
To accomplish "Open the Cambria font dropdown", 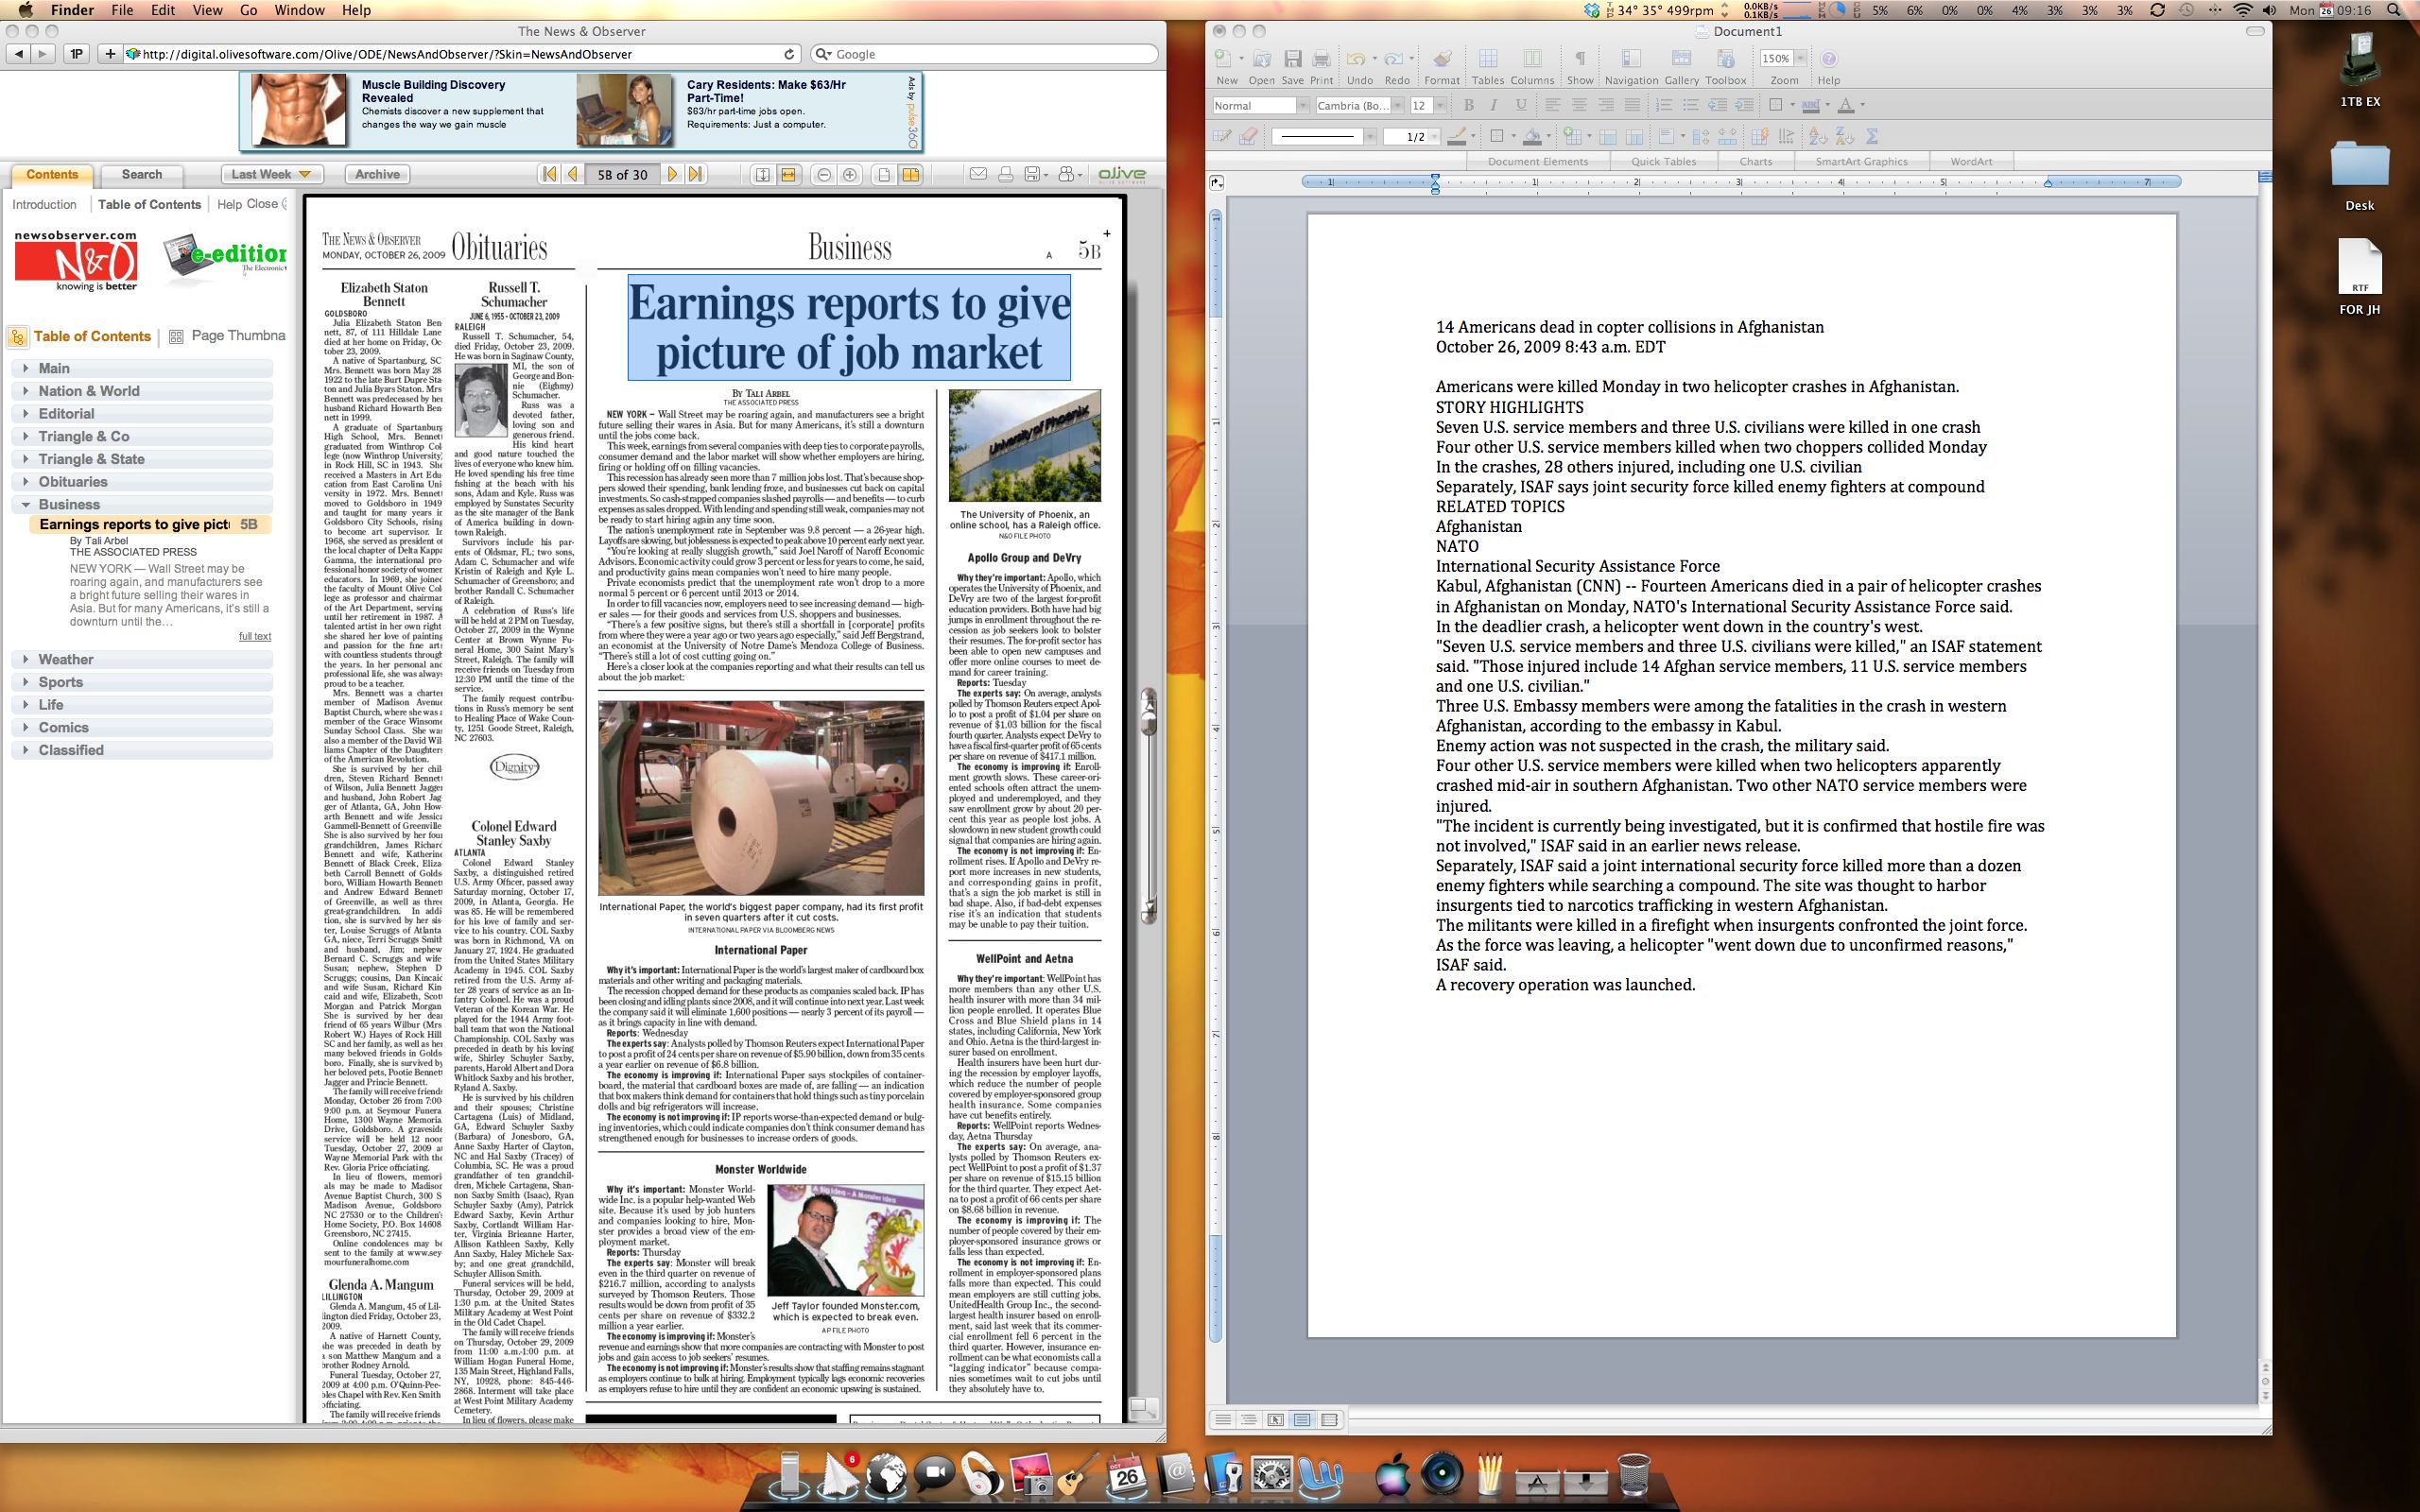I will [1397, 106].
